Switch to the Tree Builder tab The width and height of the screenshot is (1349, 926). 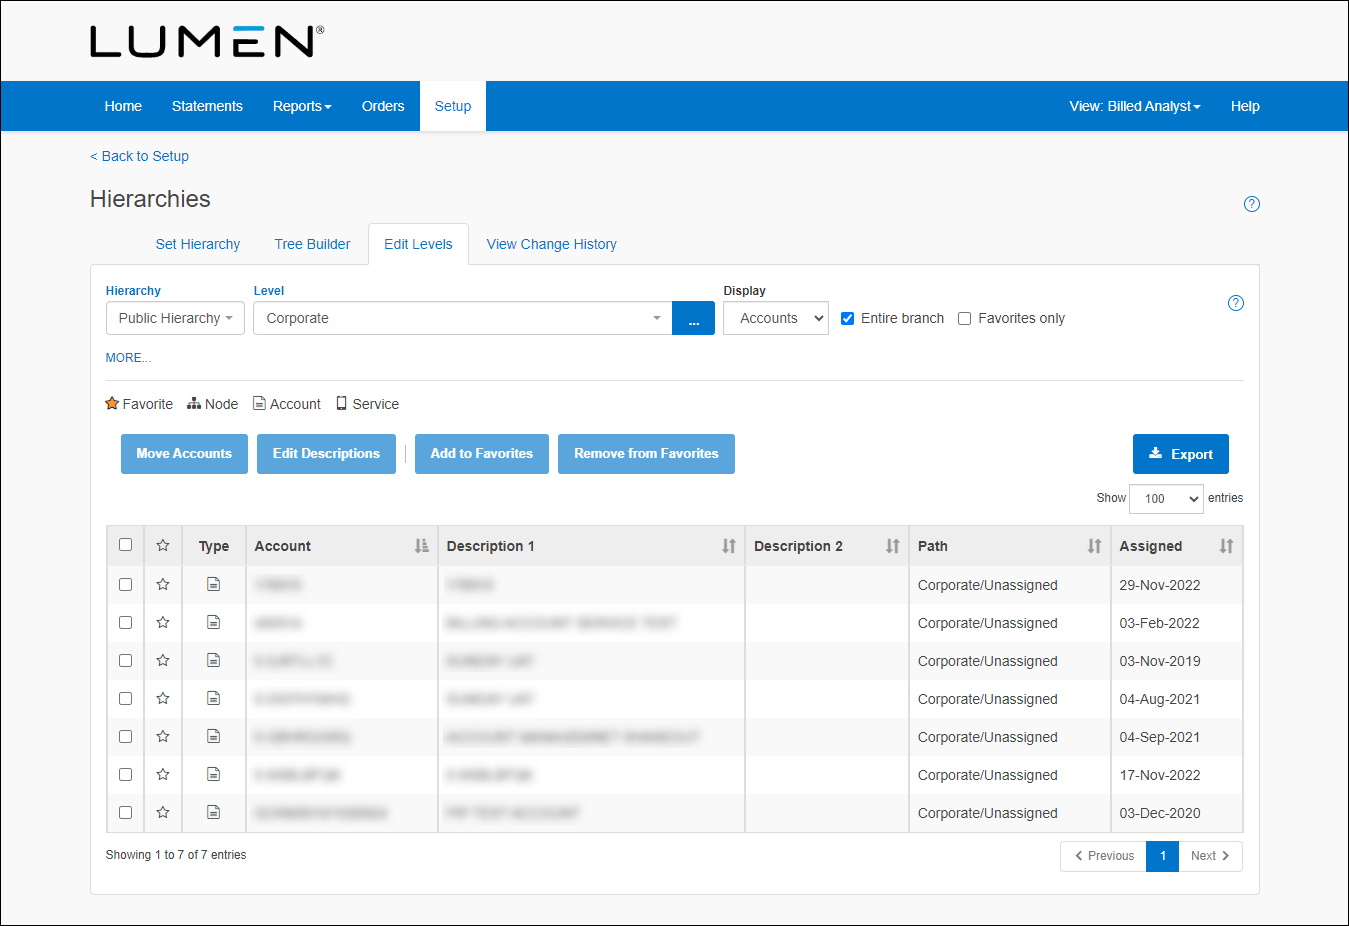point(312,244)
